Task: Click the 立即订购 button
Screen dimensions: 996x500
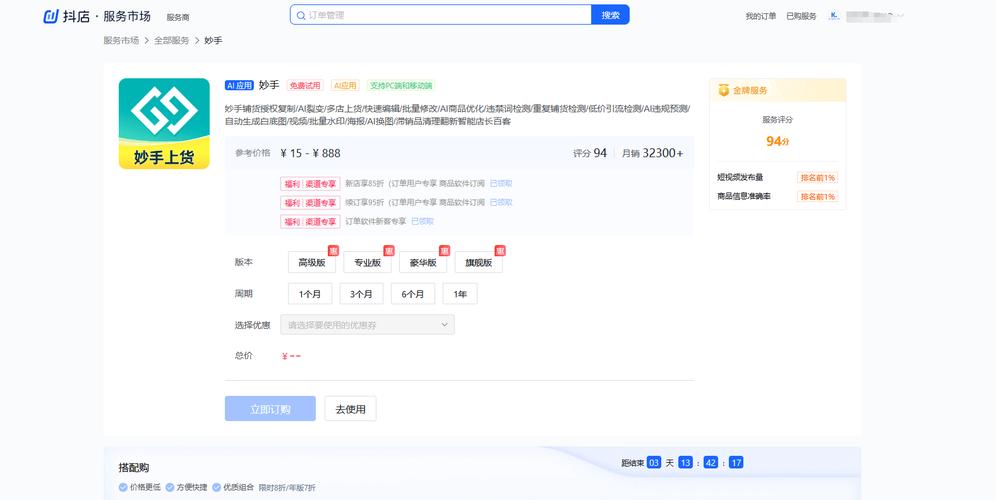Action: (270, 409)
